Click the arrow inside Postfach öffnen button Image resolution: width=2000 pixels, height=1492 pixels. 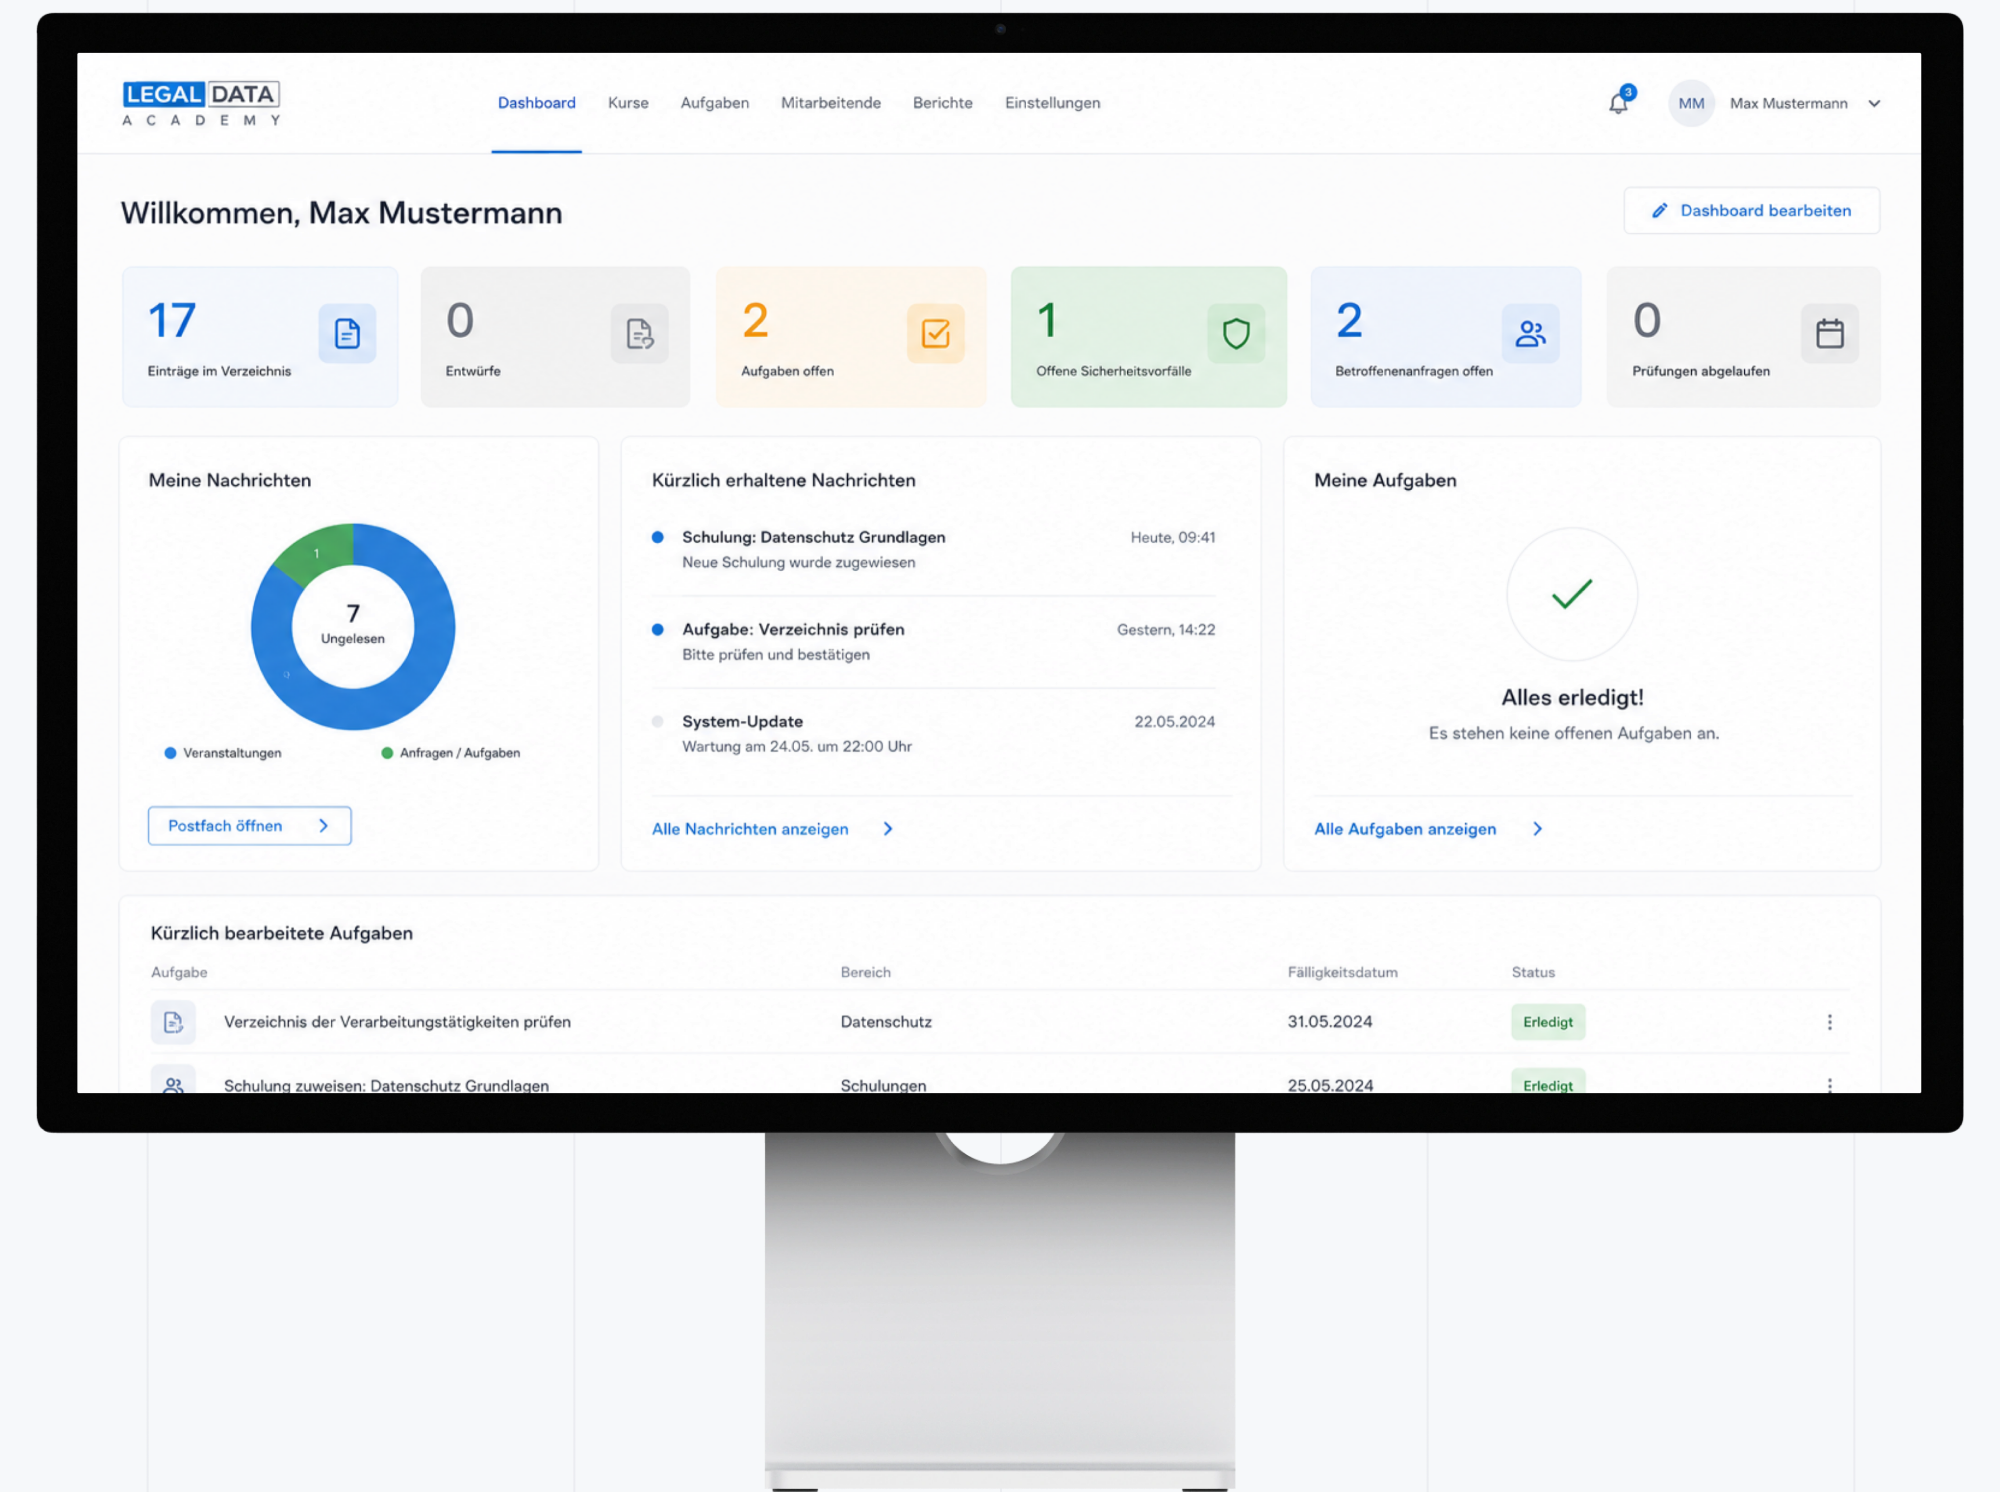coord(323,826)
